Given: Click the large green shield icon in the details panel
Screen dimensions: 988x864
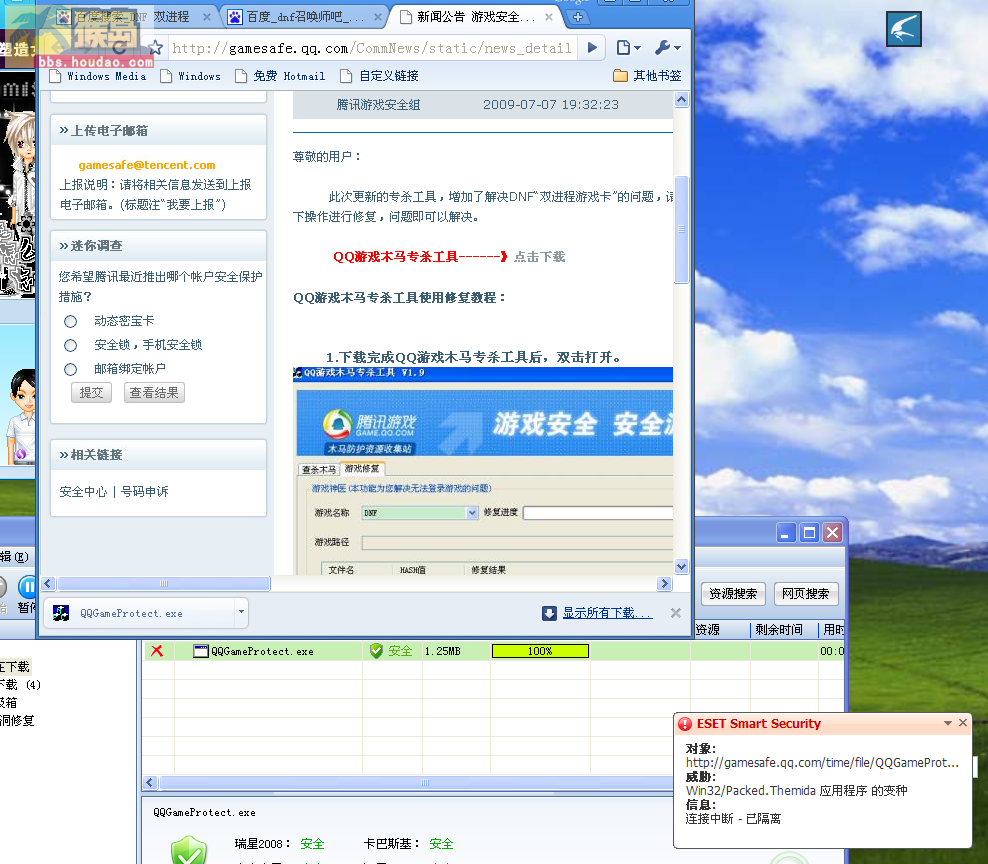Looking at the screenshot, I should [x=188, y=850].
